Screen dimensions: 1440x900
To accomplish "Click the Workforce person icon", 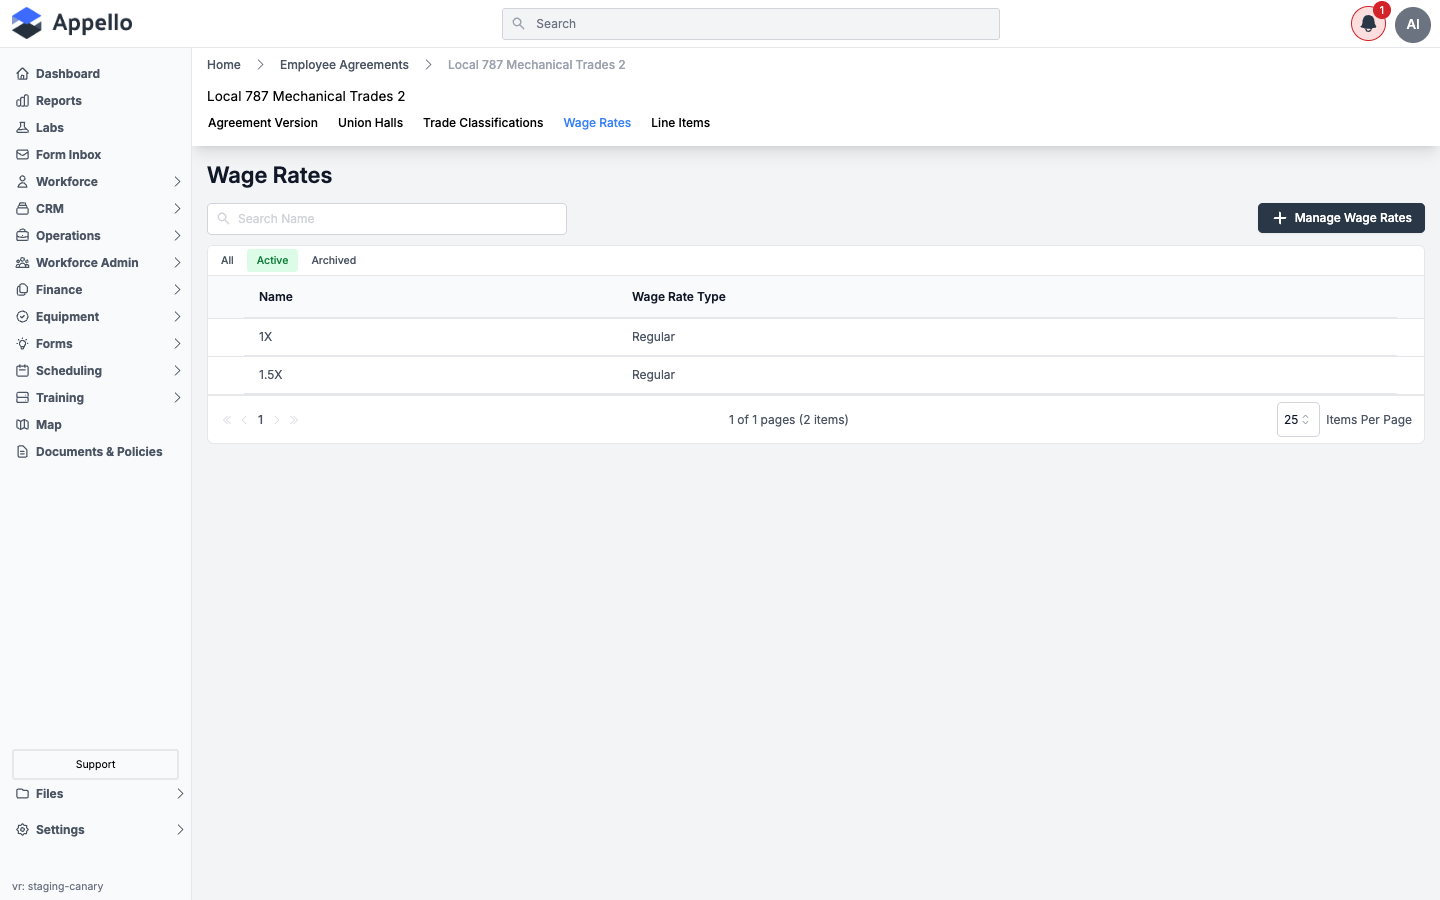I will [x=22, y=182].
